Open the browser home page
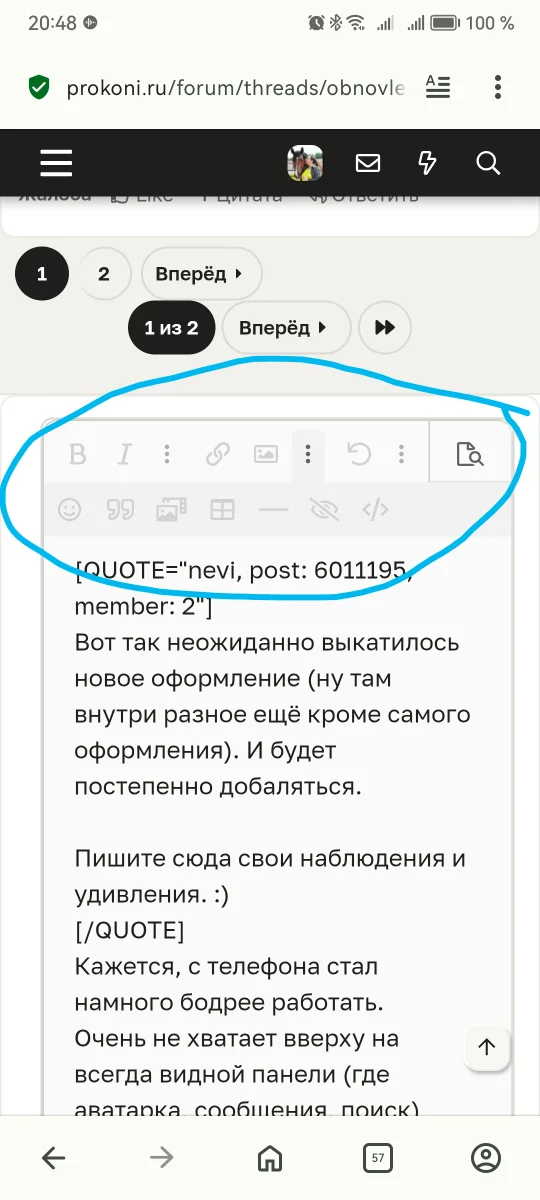 [270, 1158]
